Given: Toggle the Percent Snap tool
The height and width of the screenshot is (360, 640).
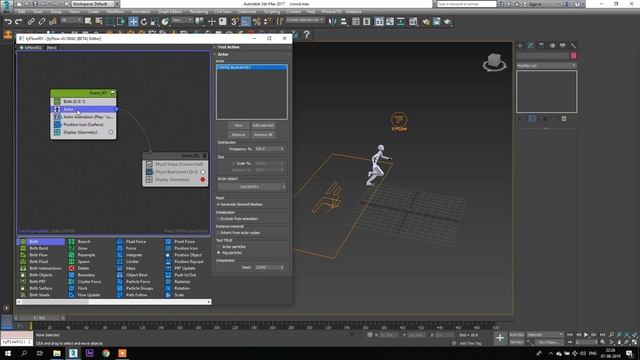Looking at the screenshot, I should point(257,22).
